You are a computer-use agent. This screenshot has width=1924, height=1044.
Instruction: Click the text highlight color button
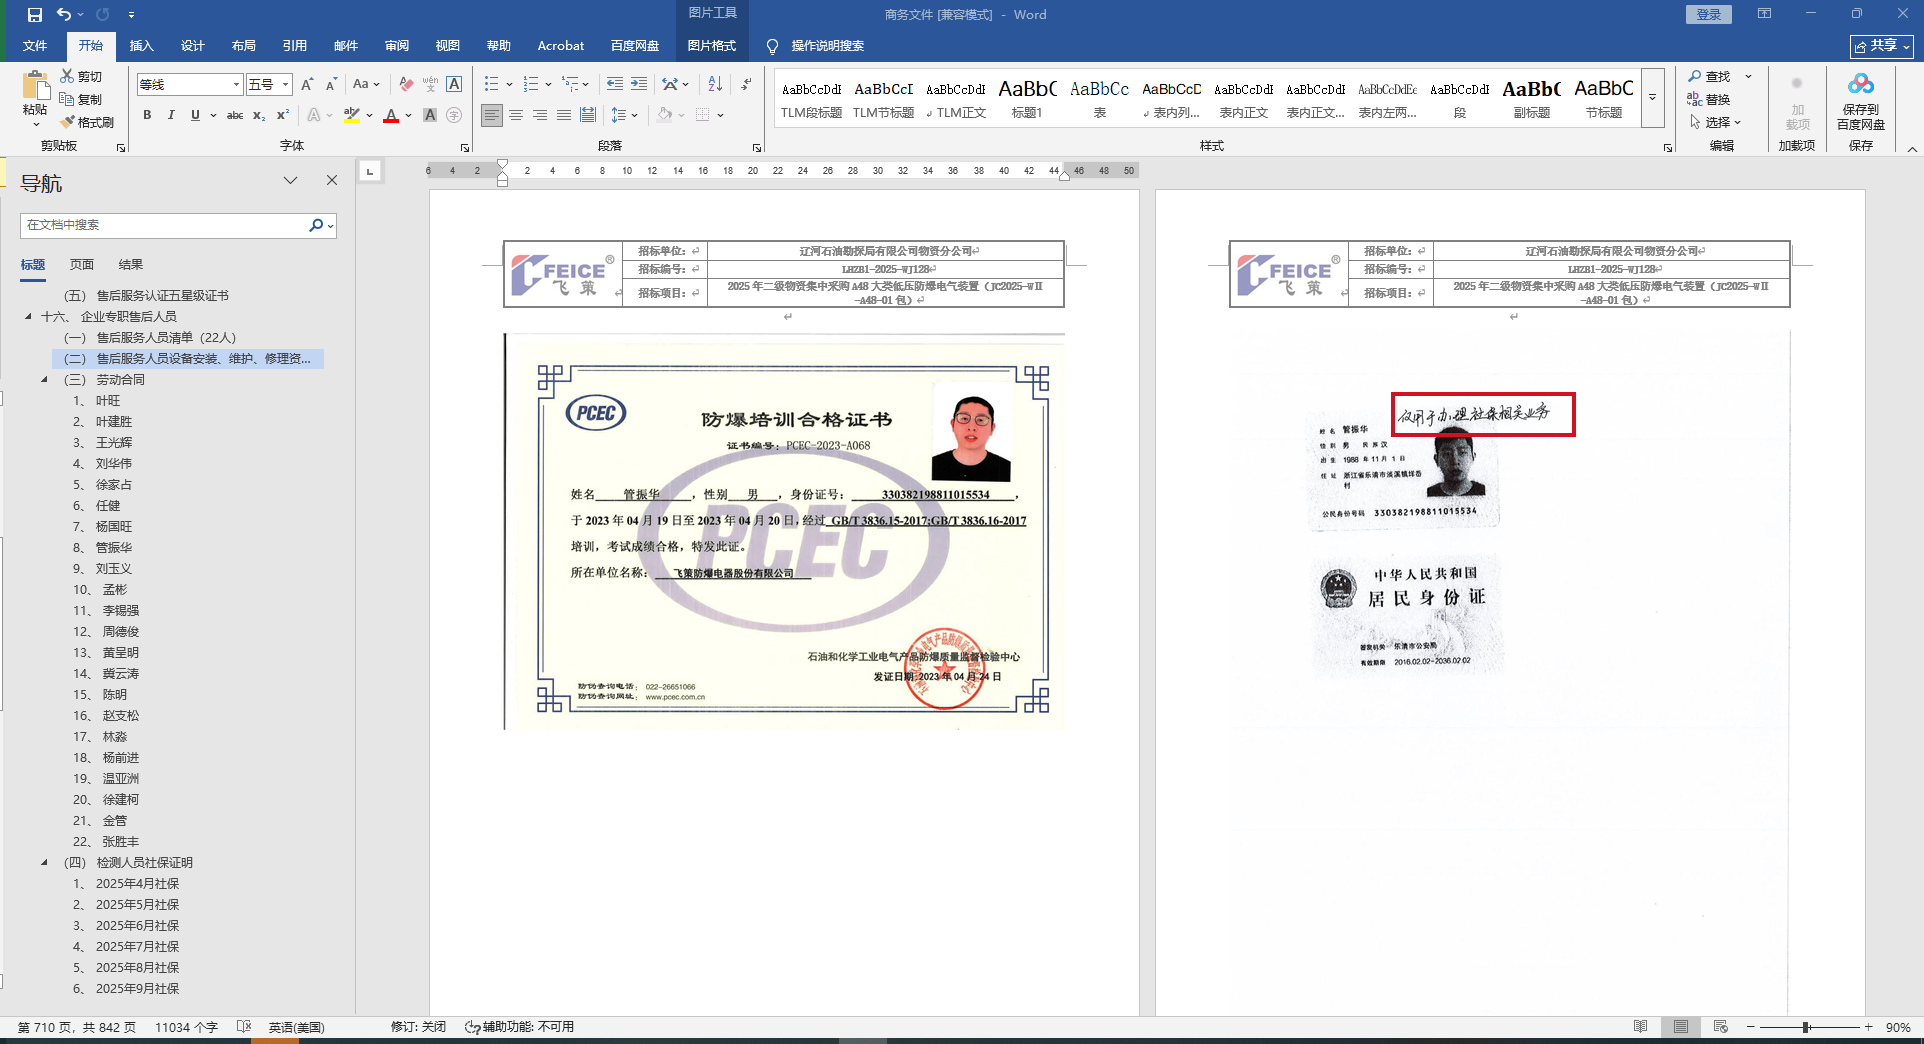point(351,115)
